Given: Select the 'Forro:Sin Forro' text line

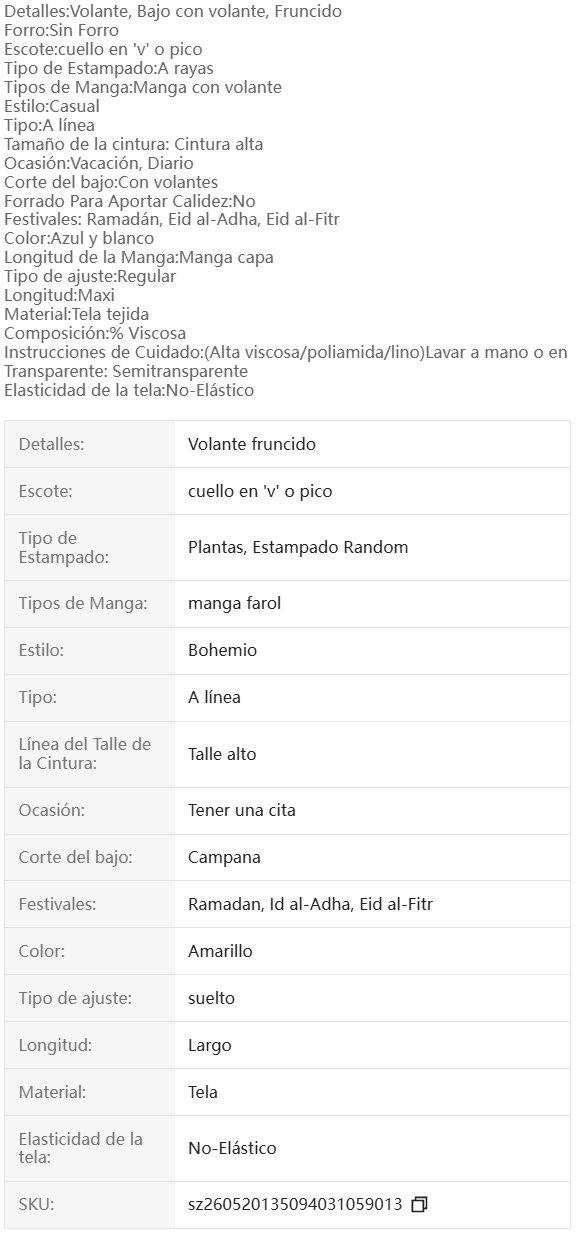Looking at the screenshot, I should pyautogui.click(x=61, y=30).
